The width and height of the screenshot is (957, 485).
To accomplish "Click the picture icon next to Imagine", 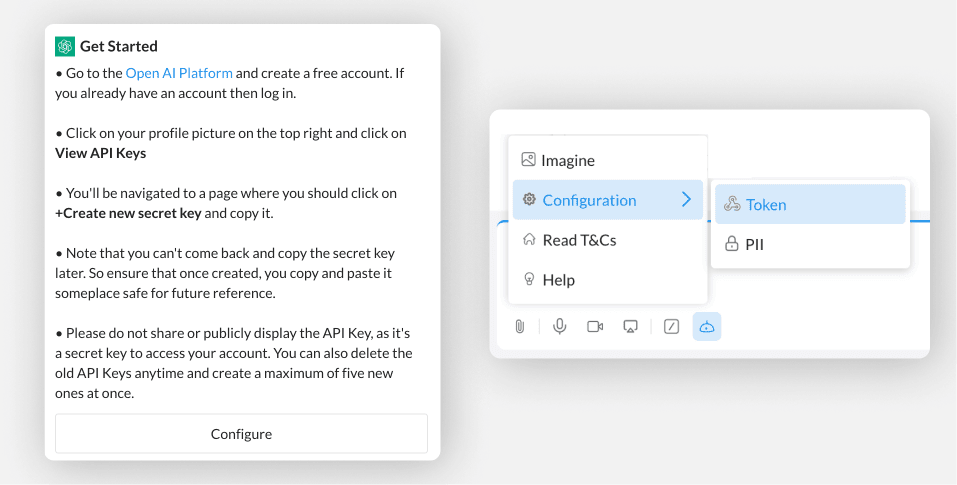I will click(x=528, y=160).
